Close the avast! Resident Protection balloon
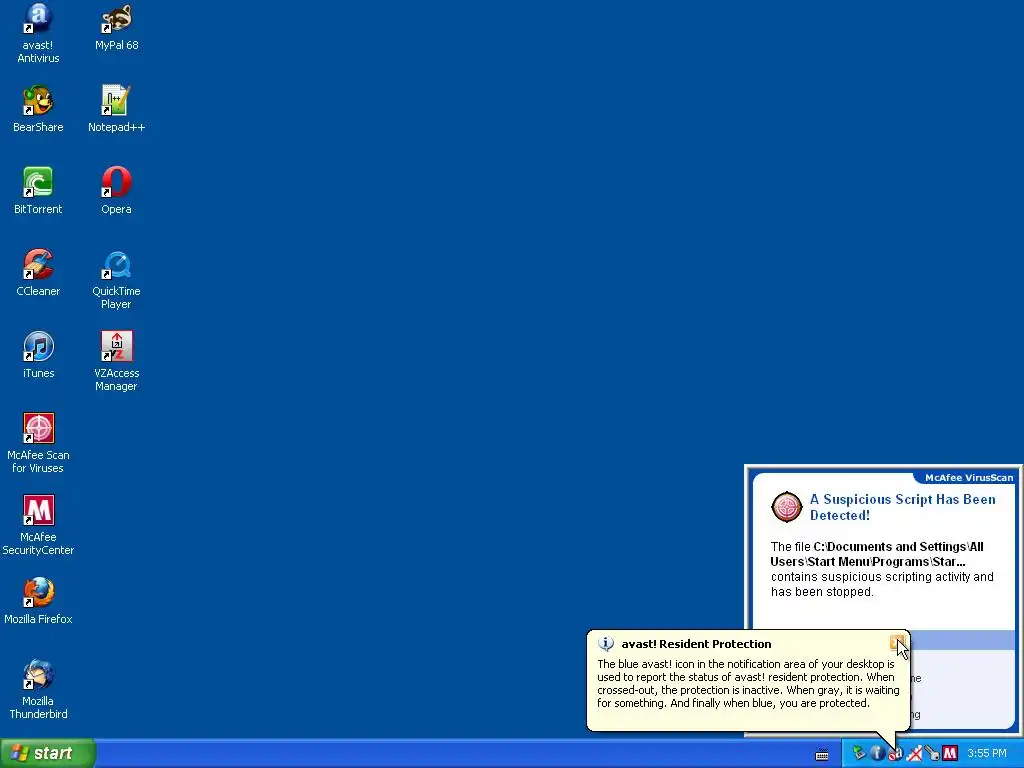The width and height of the screenshot is (1024, 768). [x=897, y=643]
